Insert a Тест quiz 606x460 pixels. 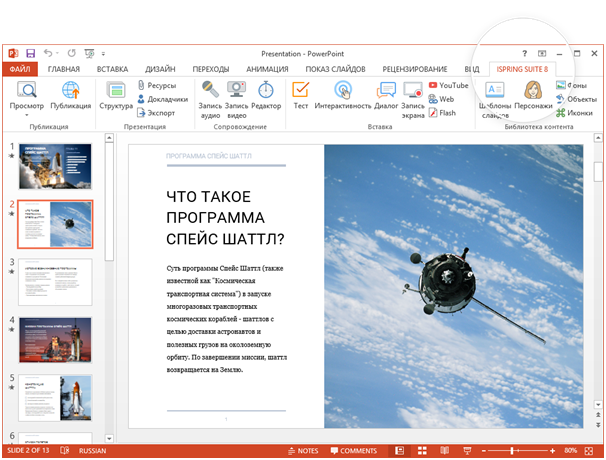300,95
